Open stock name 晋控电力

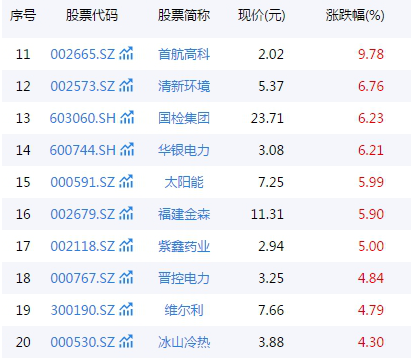click(184, 278)
